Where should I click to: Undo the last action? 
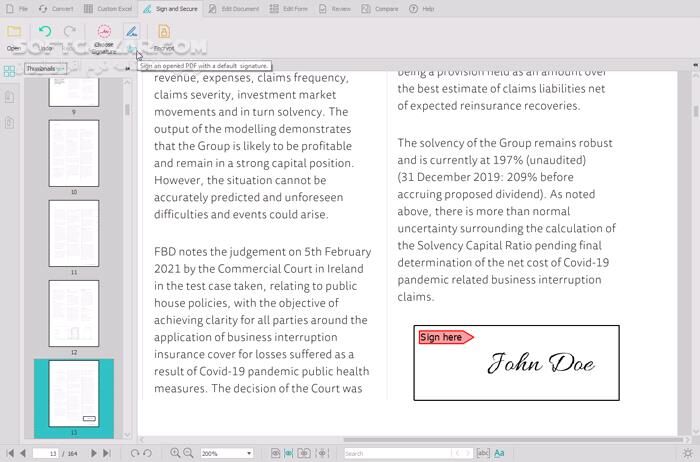[44, 32]
